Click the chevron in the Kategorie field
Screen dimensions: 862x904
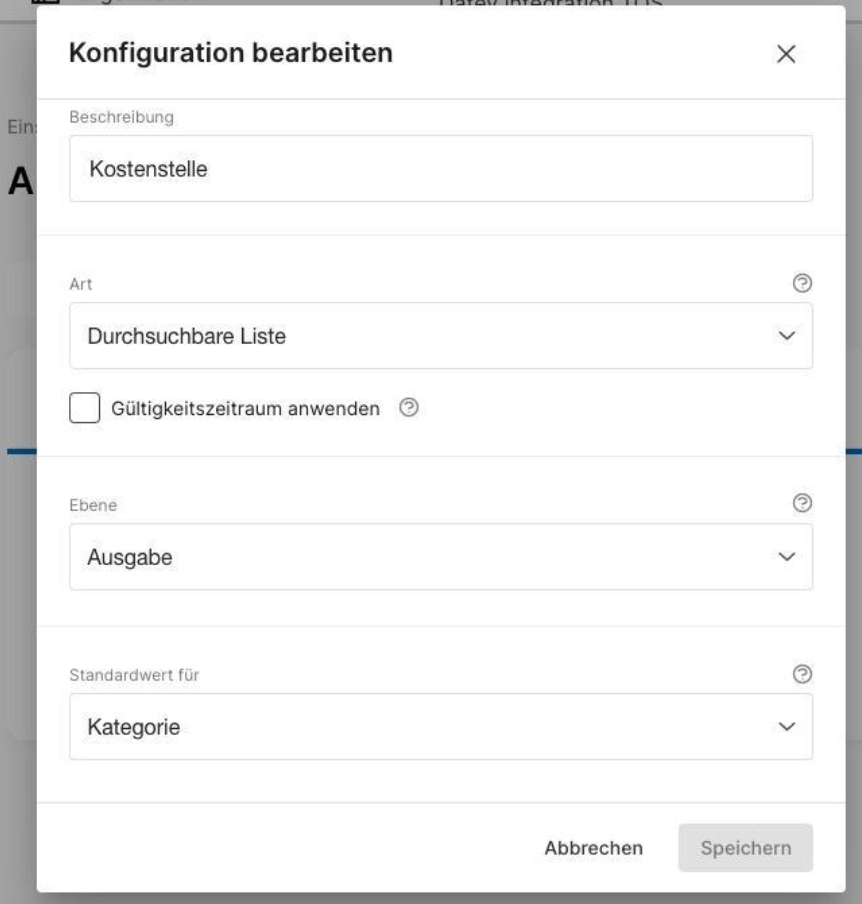(786, 726)
